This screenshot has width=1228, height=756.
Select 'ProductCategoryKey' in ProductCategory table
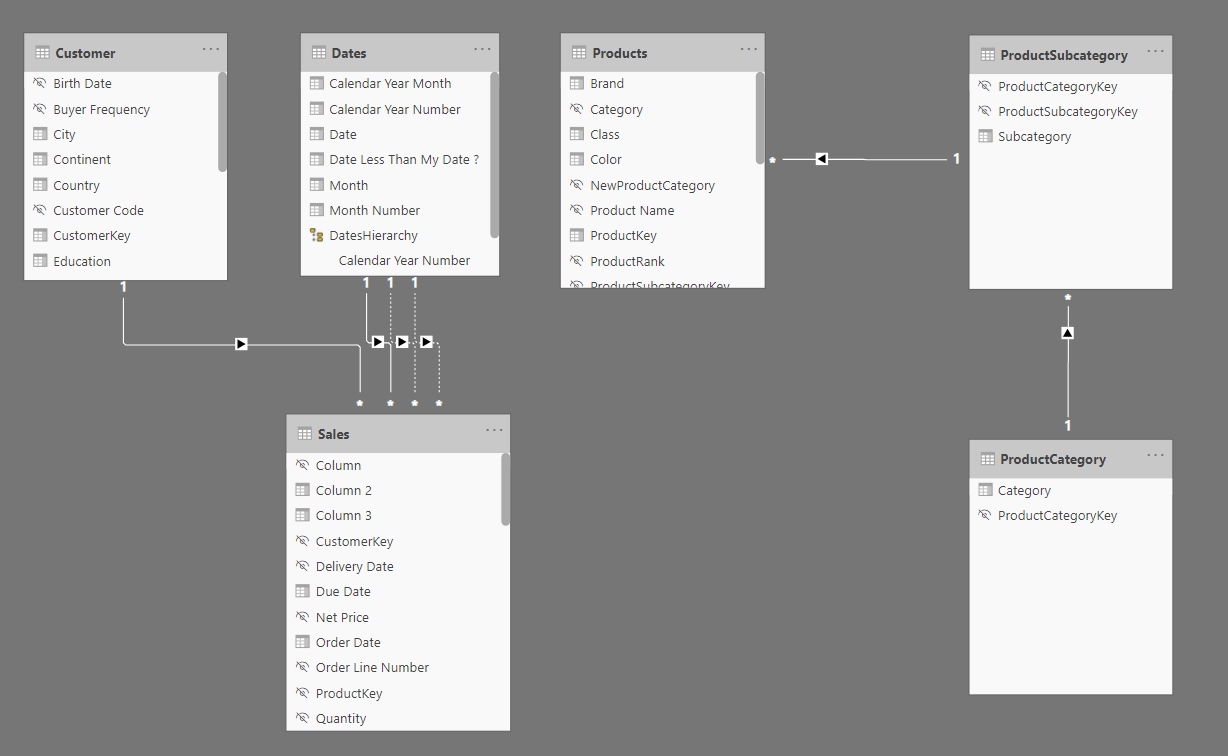(x=1058, y=515)
